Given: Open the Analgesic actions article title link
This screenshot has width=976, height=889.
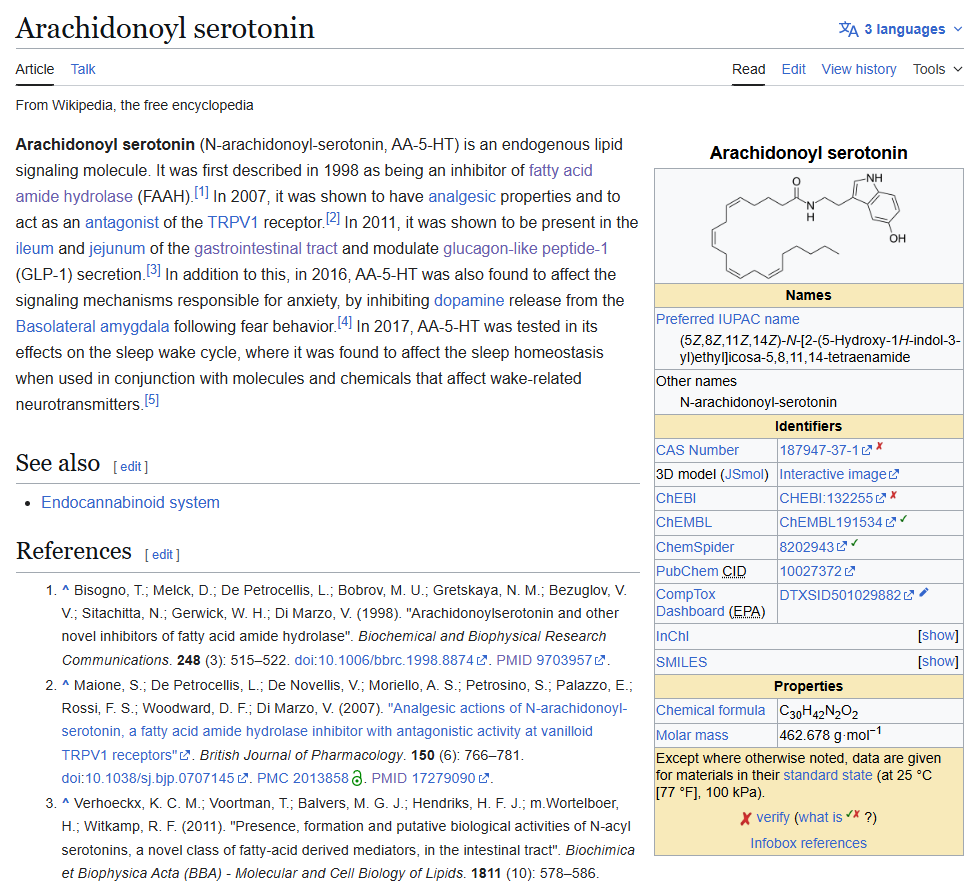Looking at the screenshot, I should (x=344, y=732).
